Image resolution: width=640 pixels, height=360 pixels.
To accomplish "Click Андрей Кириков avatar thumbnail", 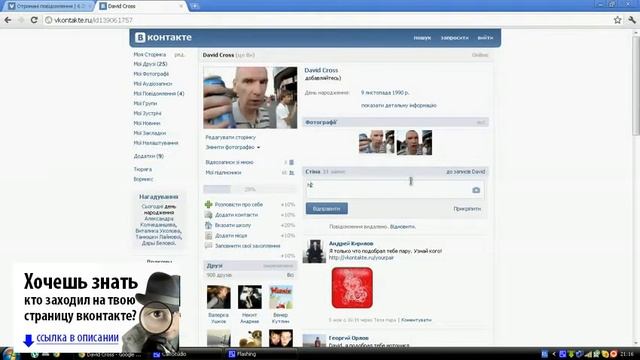I will [x=314, y=251].
